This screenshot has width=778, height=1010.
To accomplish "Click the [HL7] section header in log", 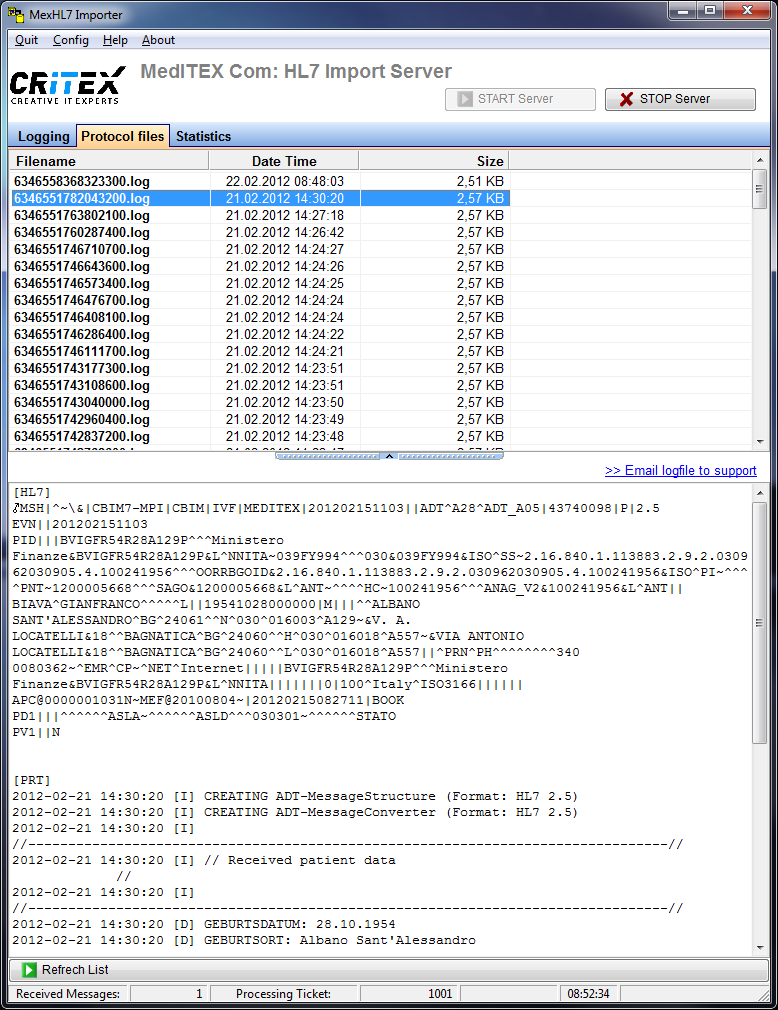I will pos(32,492).
